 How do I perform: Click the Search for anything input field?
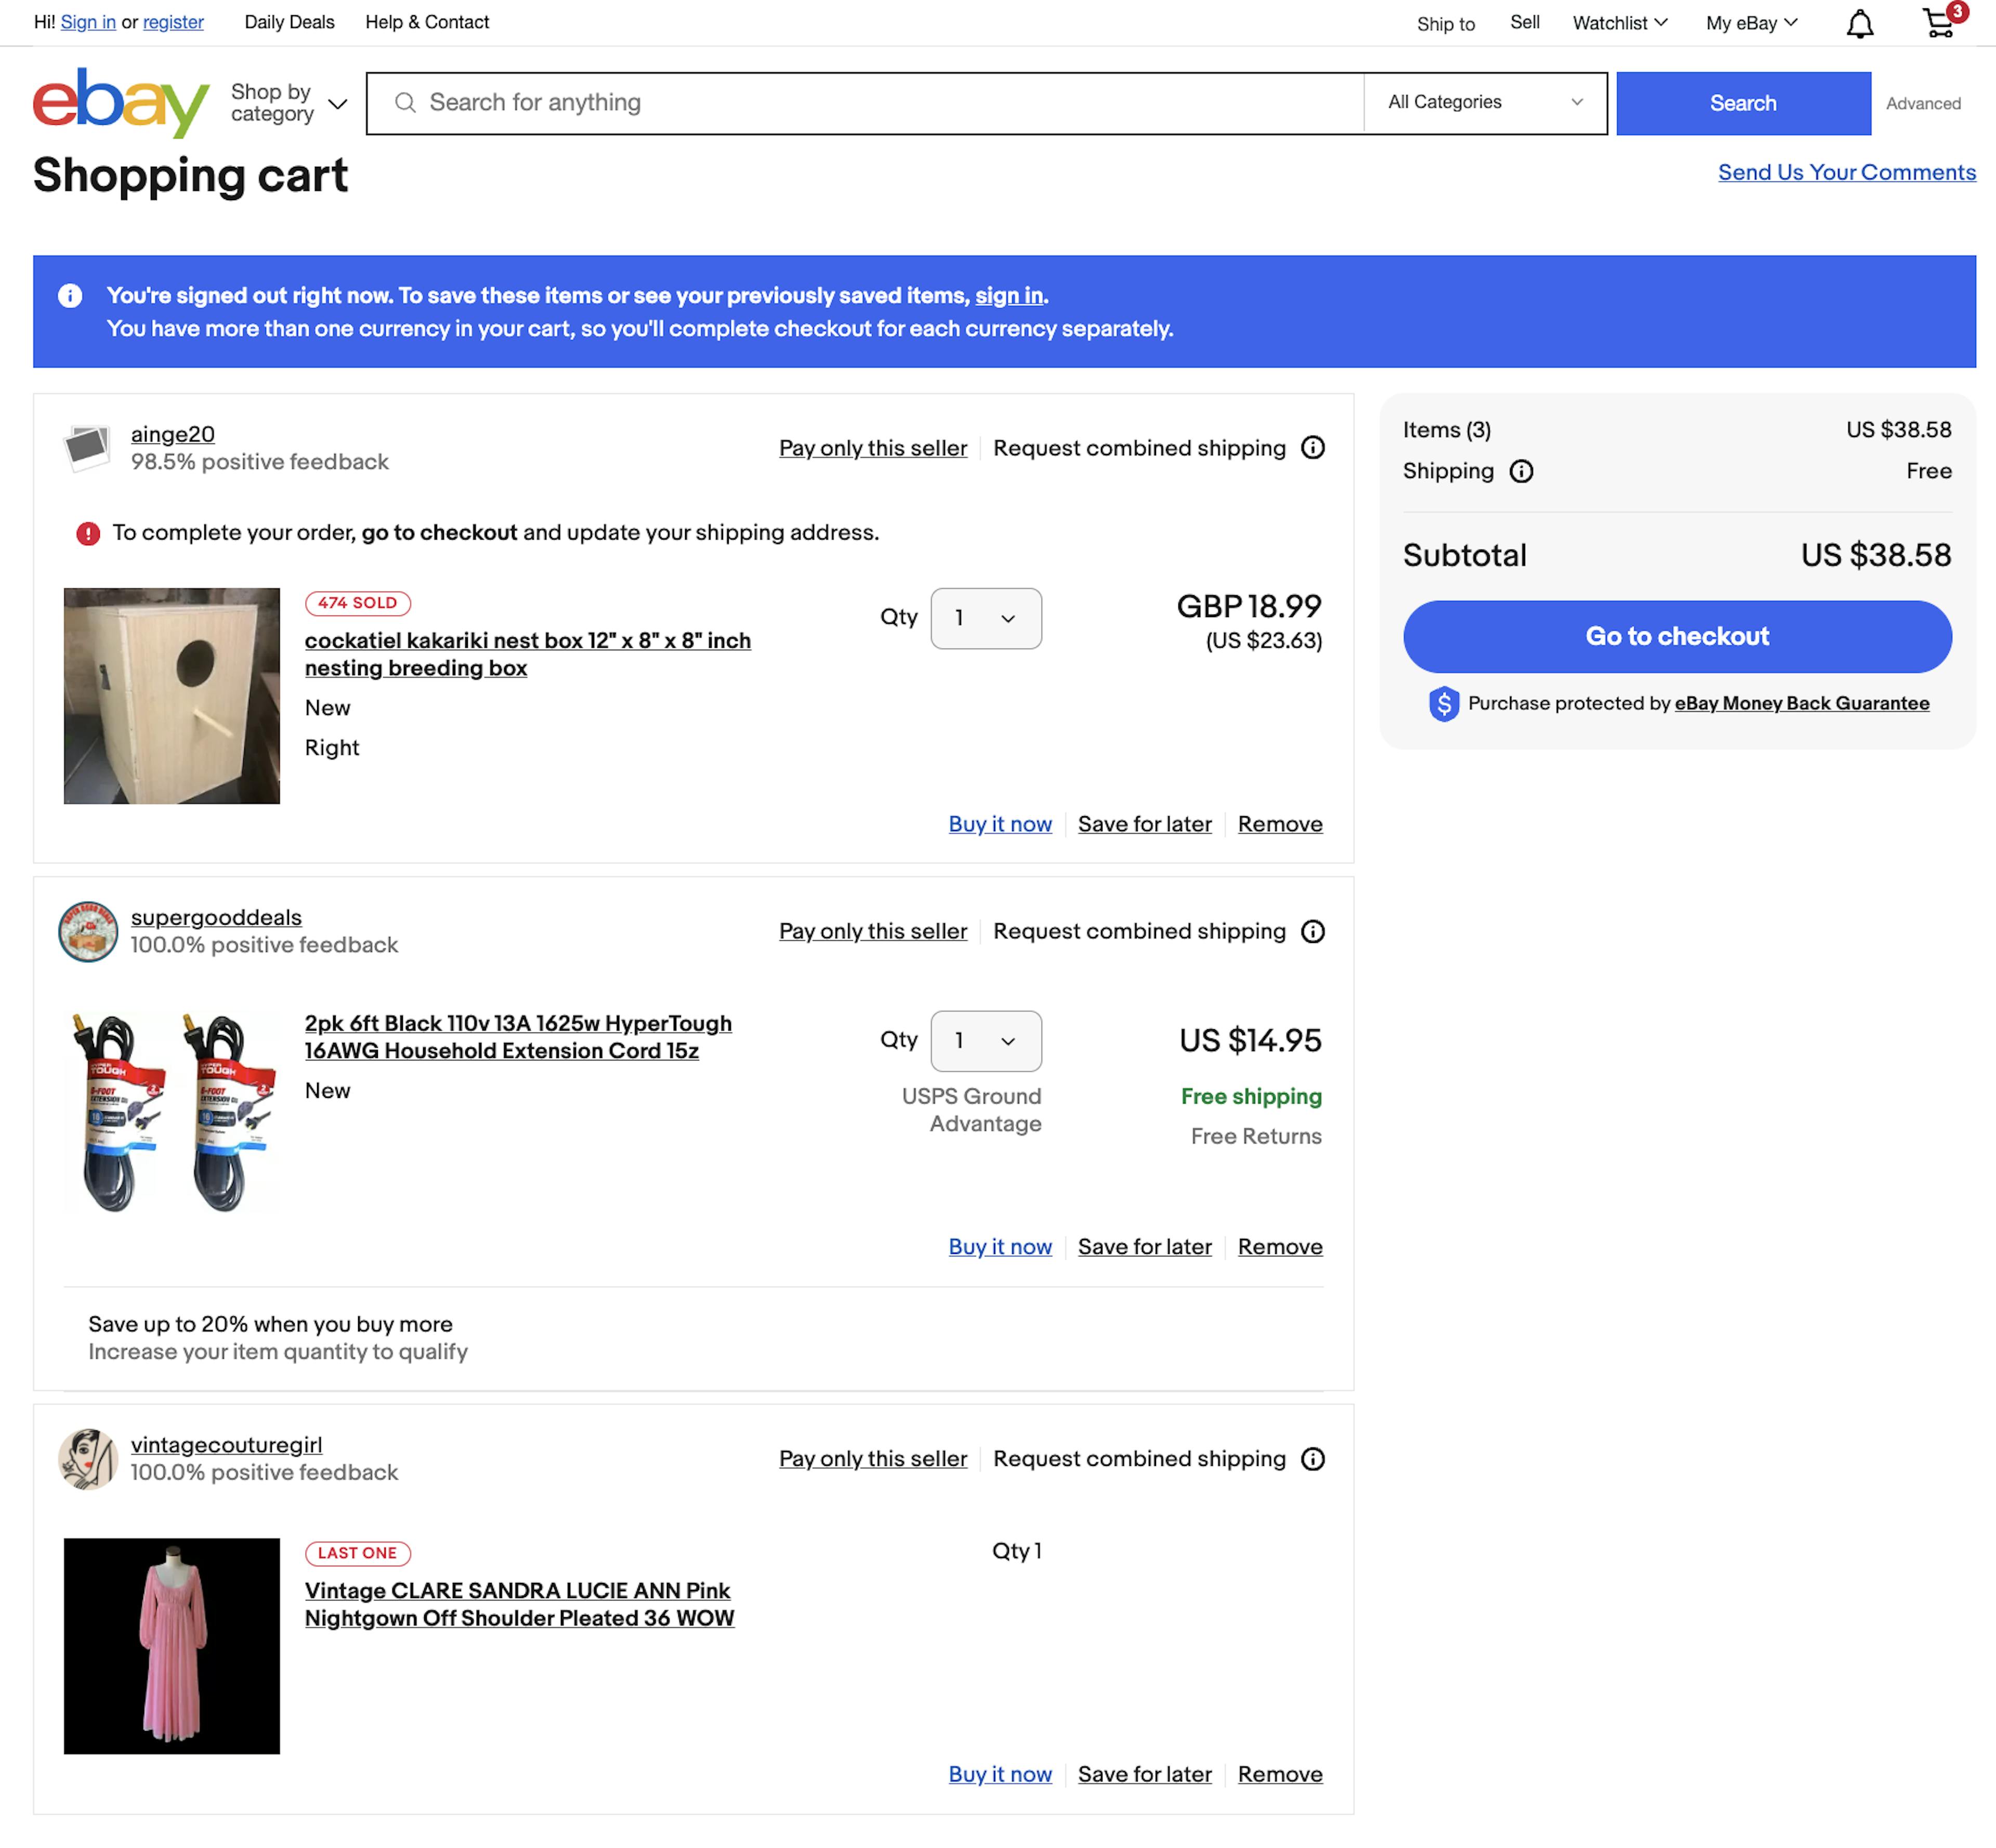[800, 102]
